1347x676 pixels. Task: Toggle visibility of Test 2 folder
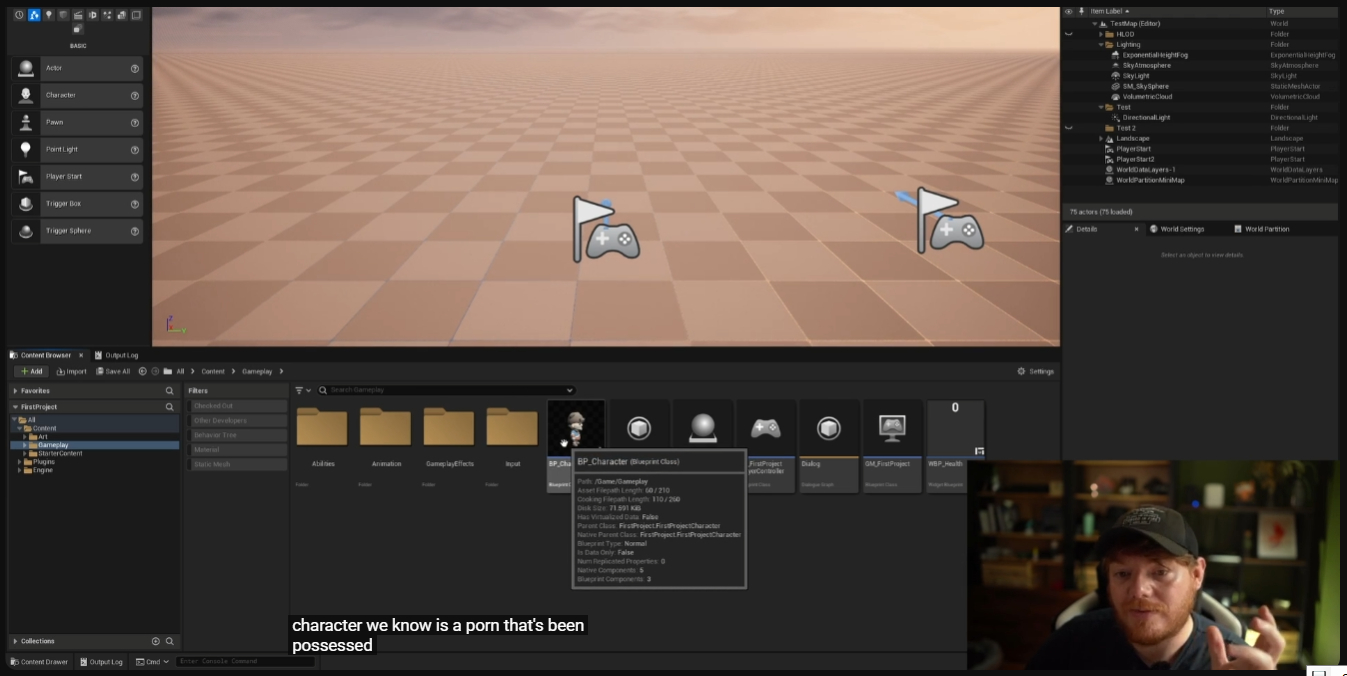click(x=1068, y=128)
